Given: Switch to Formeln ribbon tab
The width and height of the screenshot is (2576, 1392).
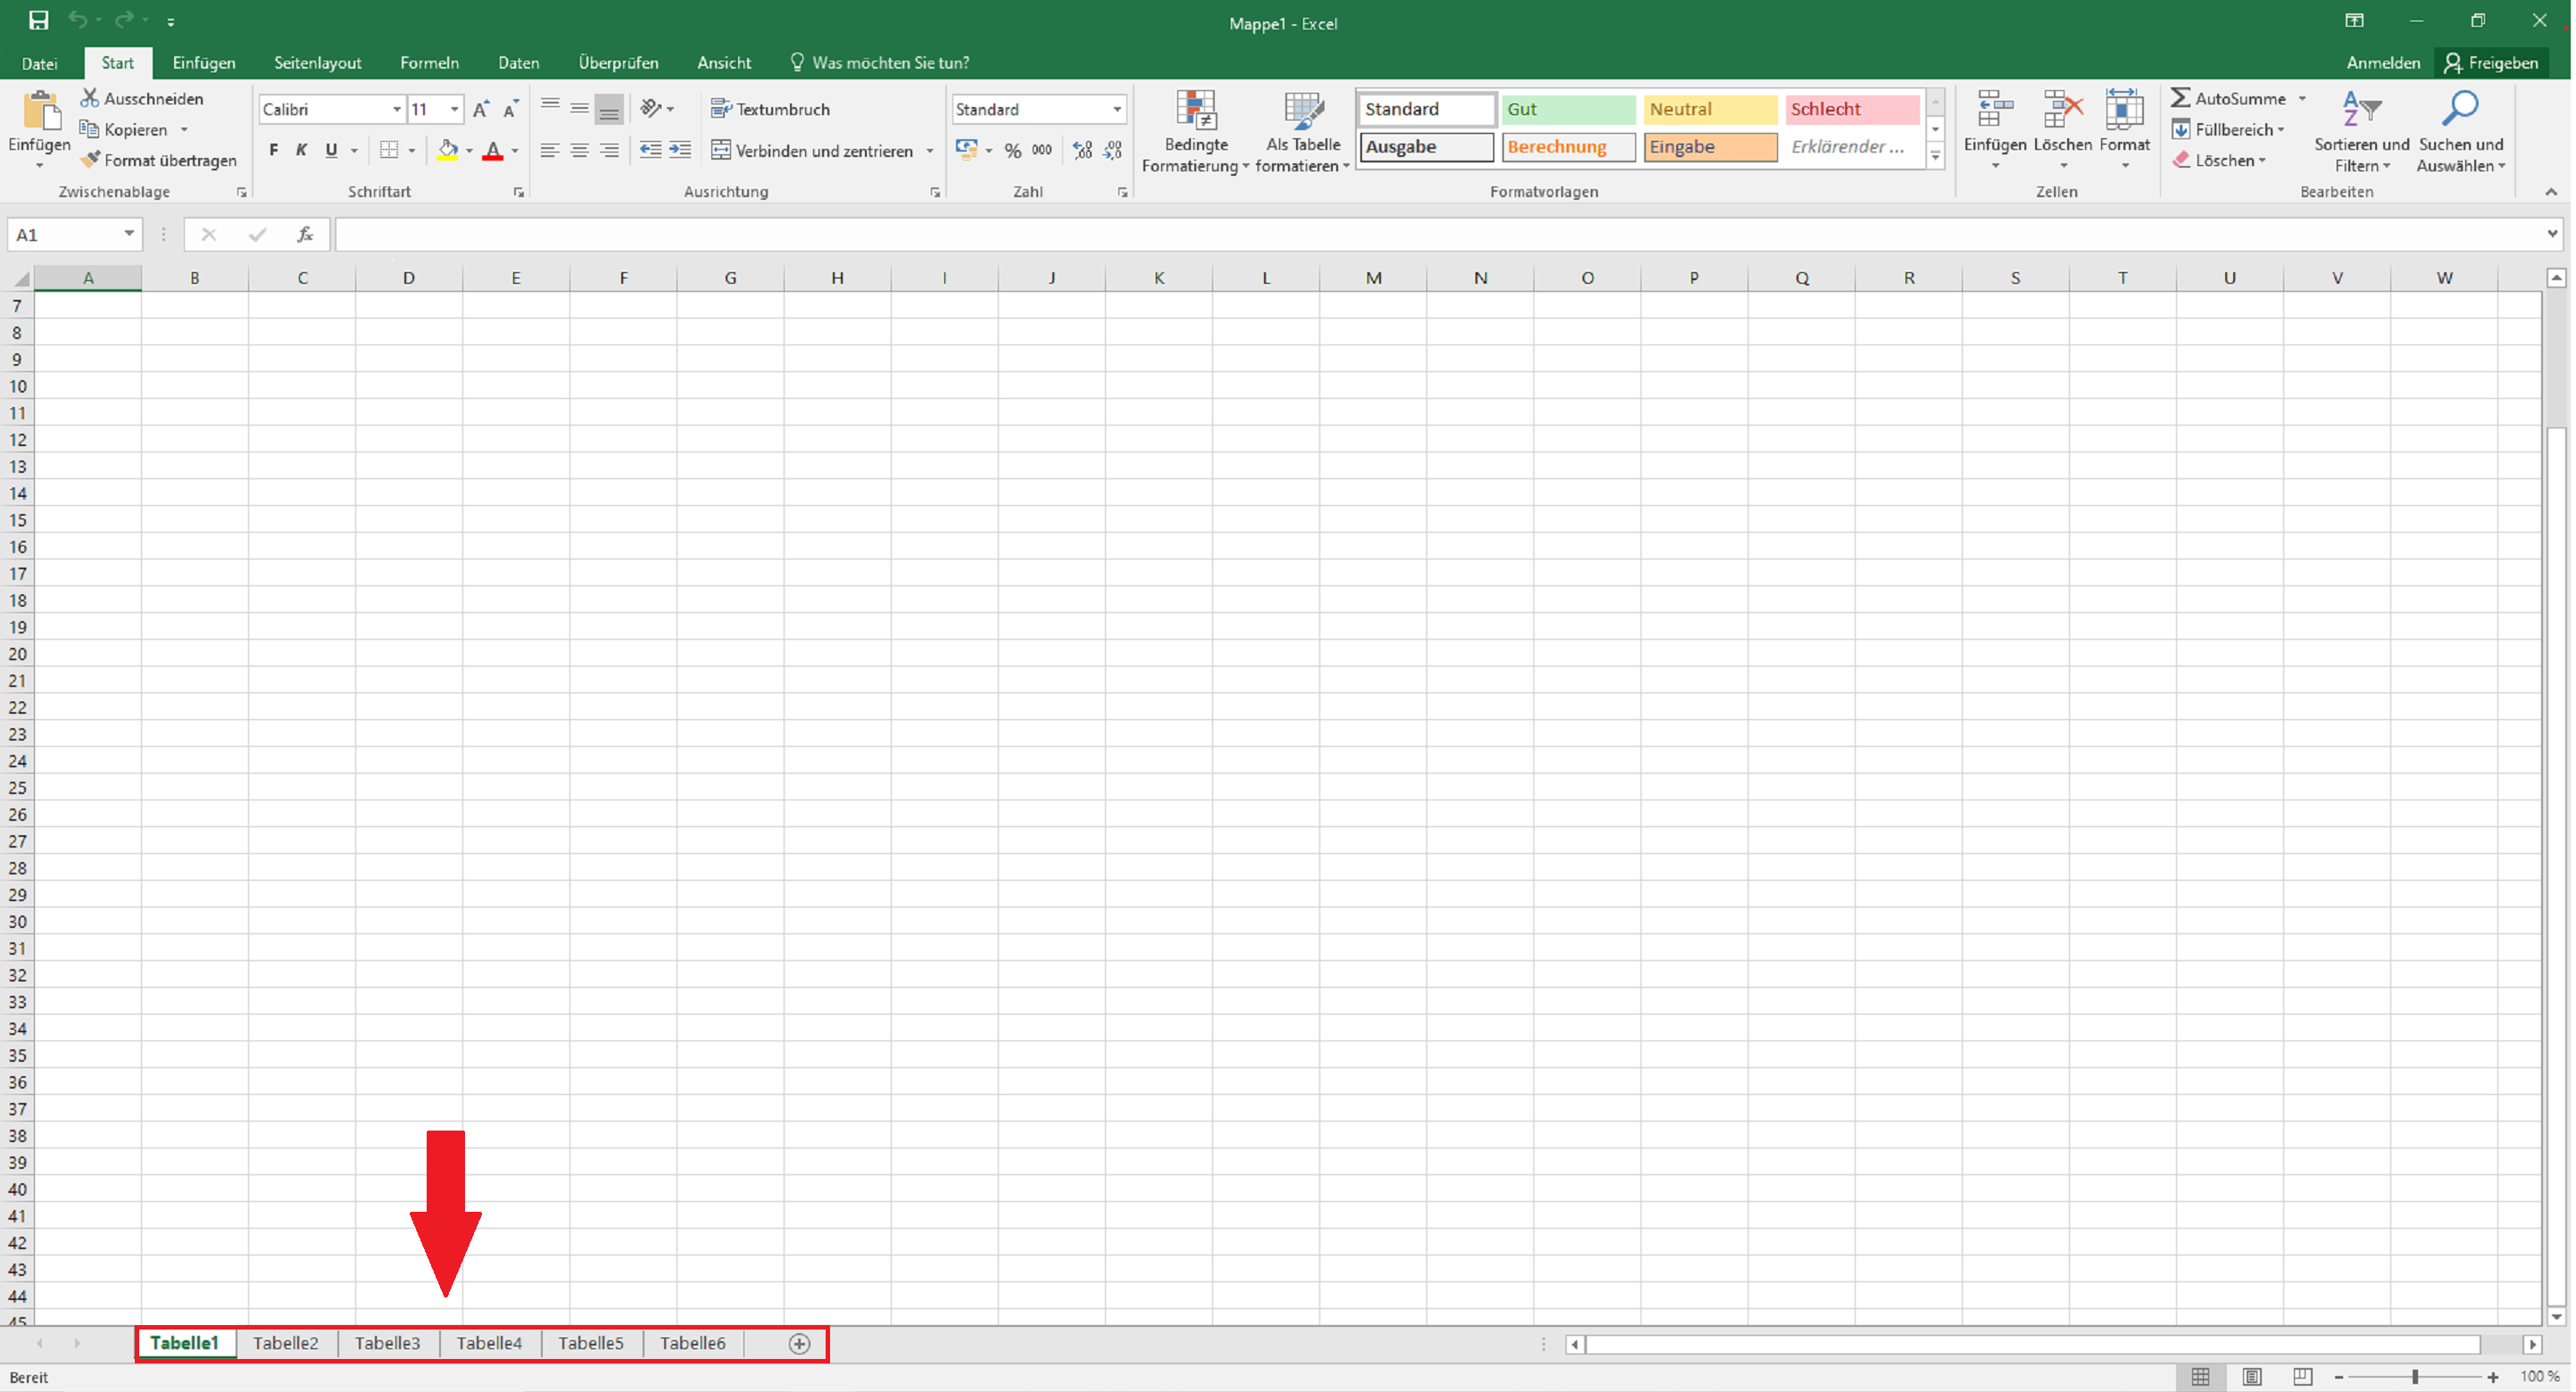Looking at the screenshot, I should click(x=429, y=62).
